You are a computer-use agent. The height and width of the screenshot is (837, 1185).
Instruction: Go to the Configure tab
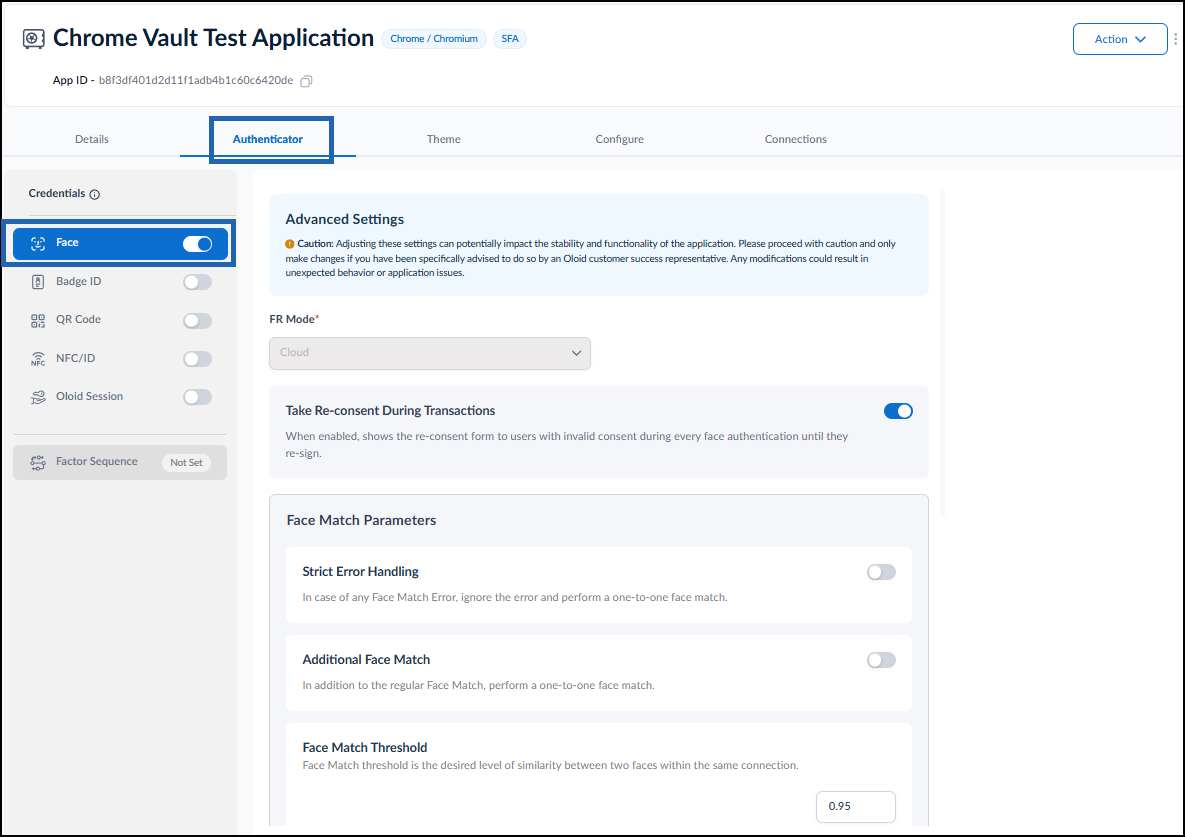(x=619, y=139)
